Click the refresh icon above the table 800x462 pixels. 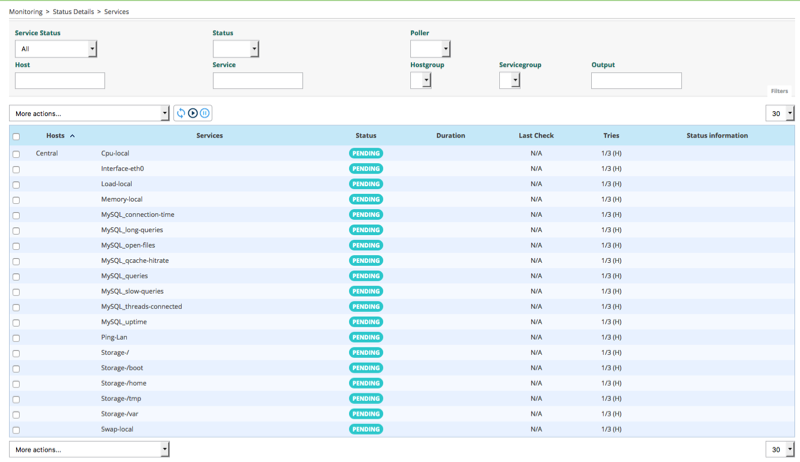point(181,113)
